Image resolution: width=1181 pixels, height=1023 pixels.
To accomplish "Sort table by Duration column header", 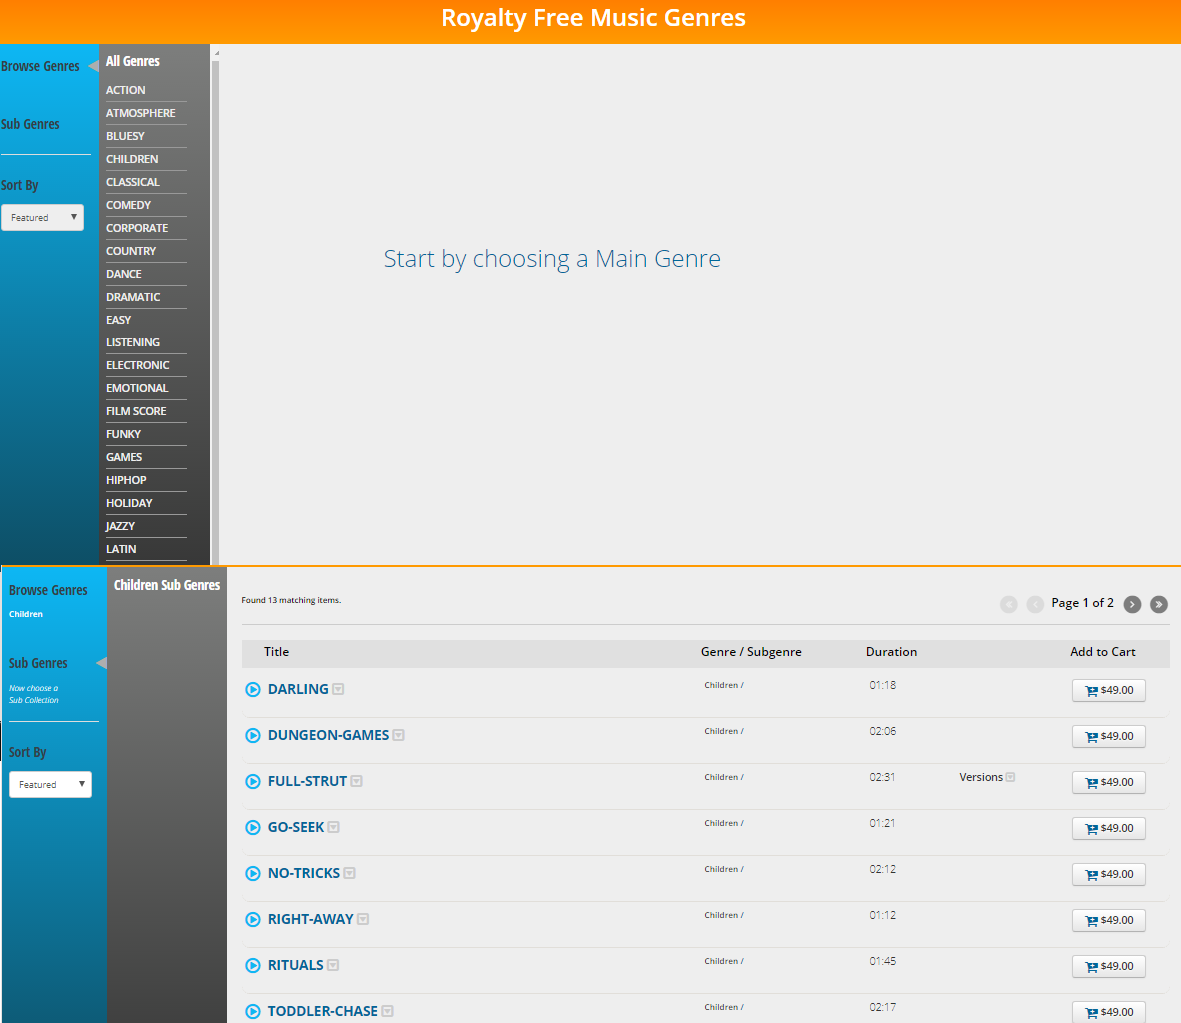I will 891,652.
